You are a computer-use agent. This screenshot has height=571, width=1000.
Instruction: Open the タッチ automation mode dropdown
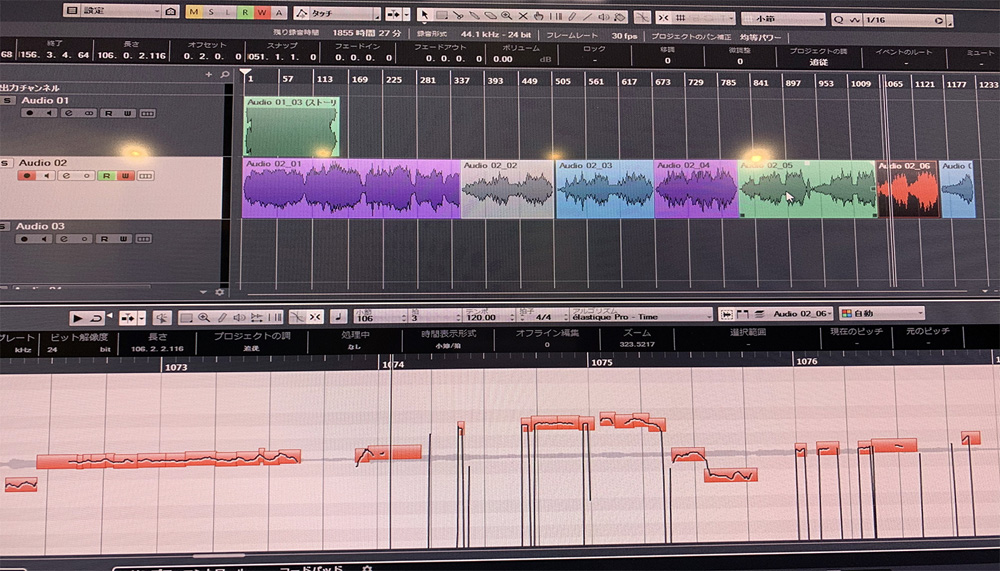coord(335,13)
